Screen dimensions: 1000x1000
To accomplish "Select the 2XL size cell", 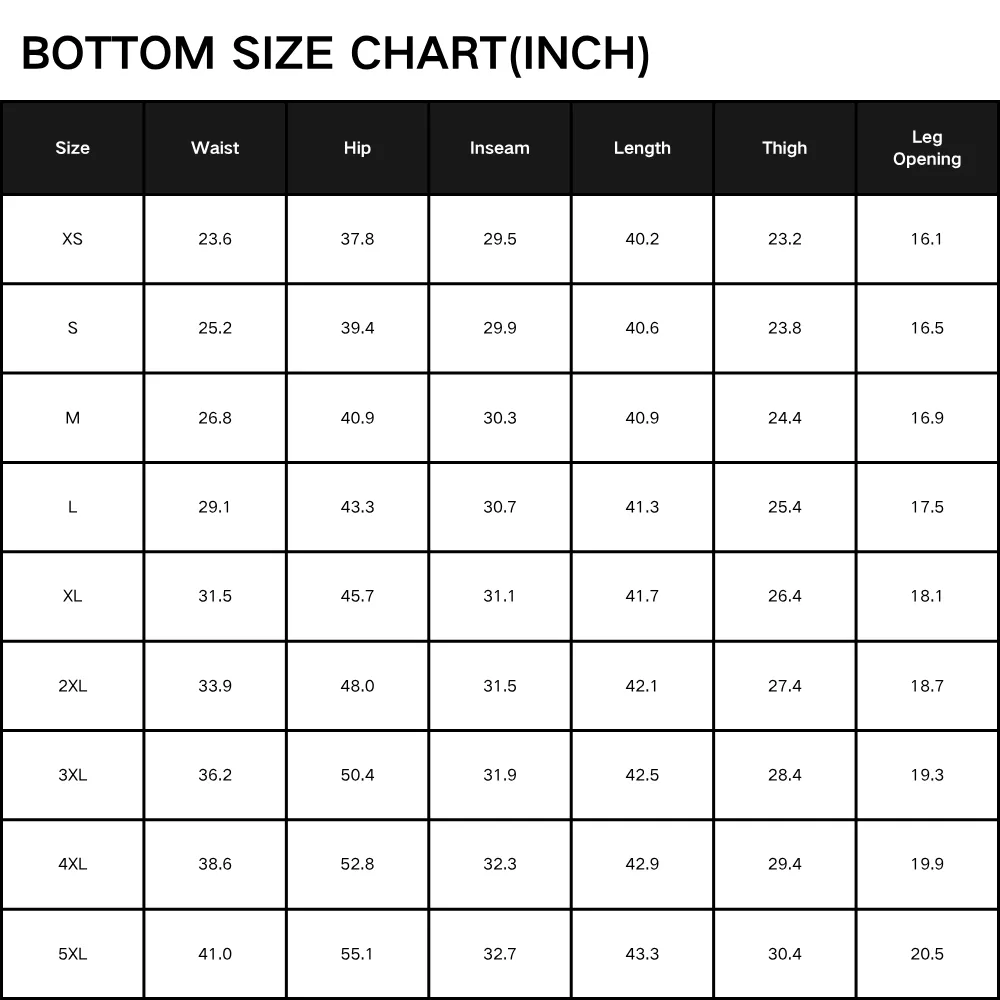I will pyautogui.click(x=72, y=686).
